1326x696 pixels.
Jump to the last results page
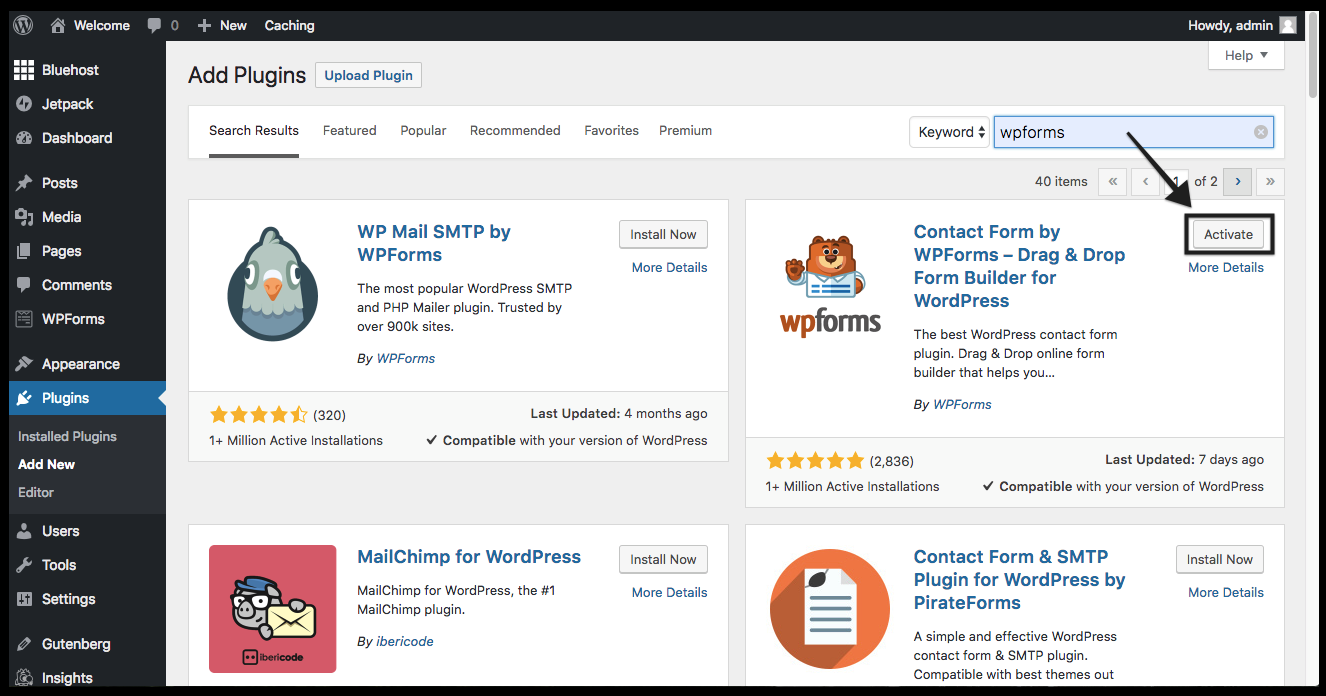(x=1271, y=181)
